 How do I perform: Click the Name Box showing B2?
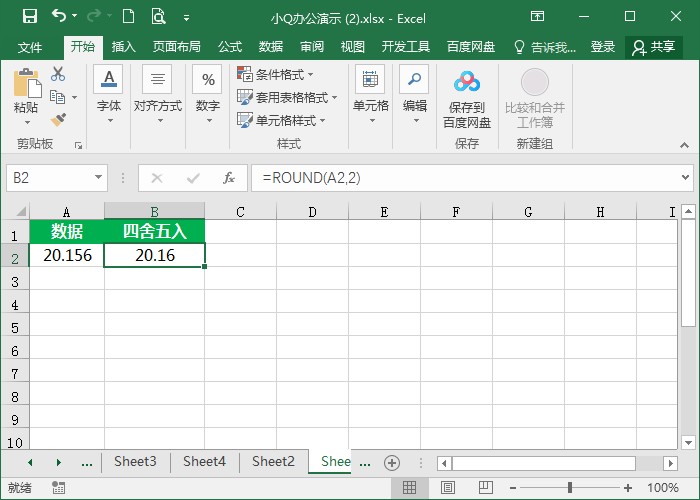coord(48,178)
